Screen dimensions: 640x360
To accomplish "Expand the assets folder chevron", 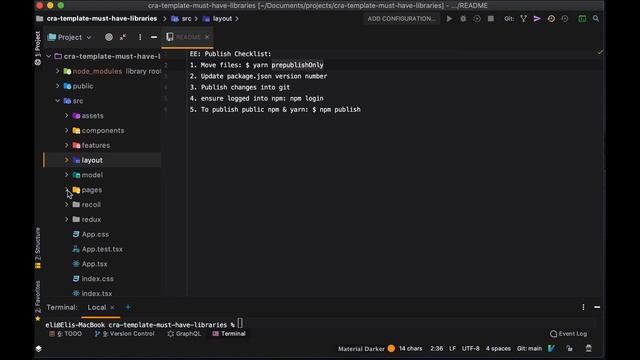I will point(67,116).
